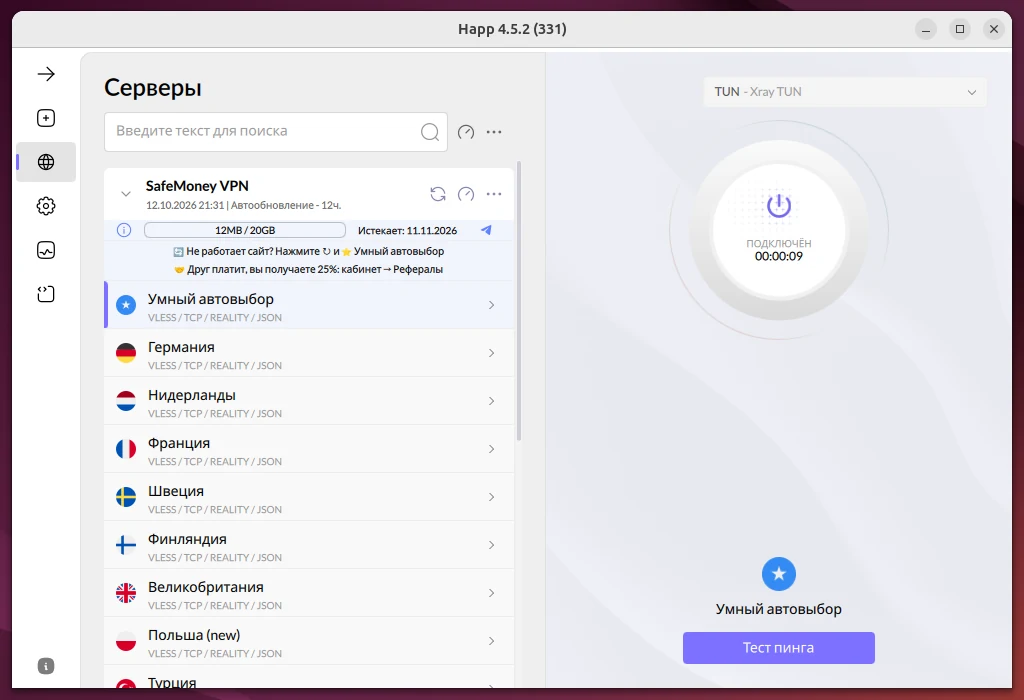Toggle the VPN connection power button
Screen dimensions: 1024x700
[778, 230]
